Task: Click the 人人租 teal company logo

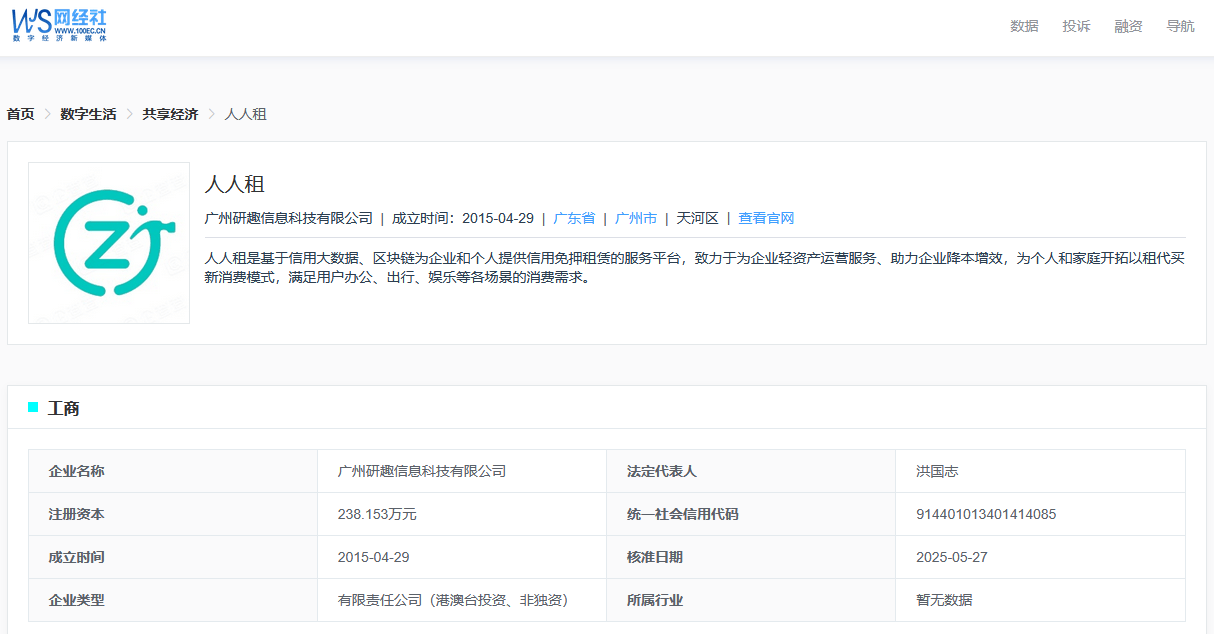Action: [x=109, y=243]
